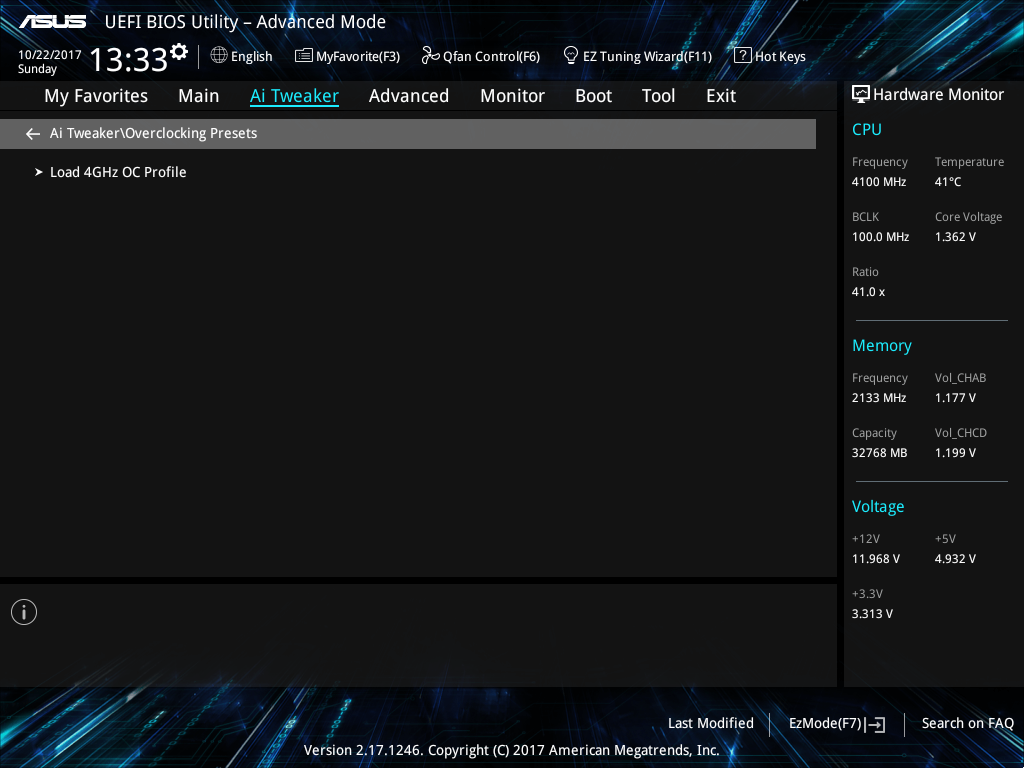Open the My Favorites tab
Screen dimensions: 1024x768
pos(96,96)
